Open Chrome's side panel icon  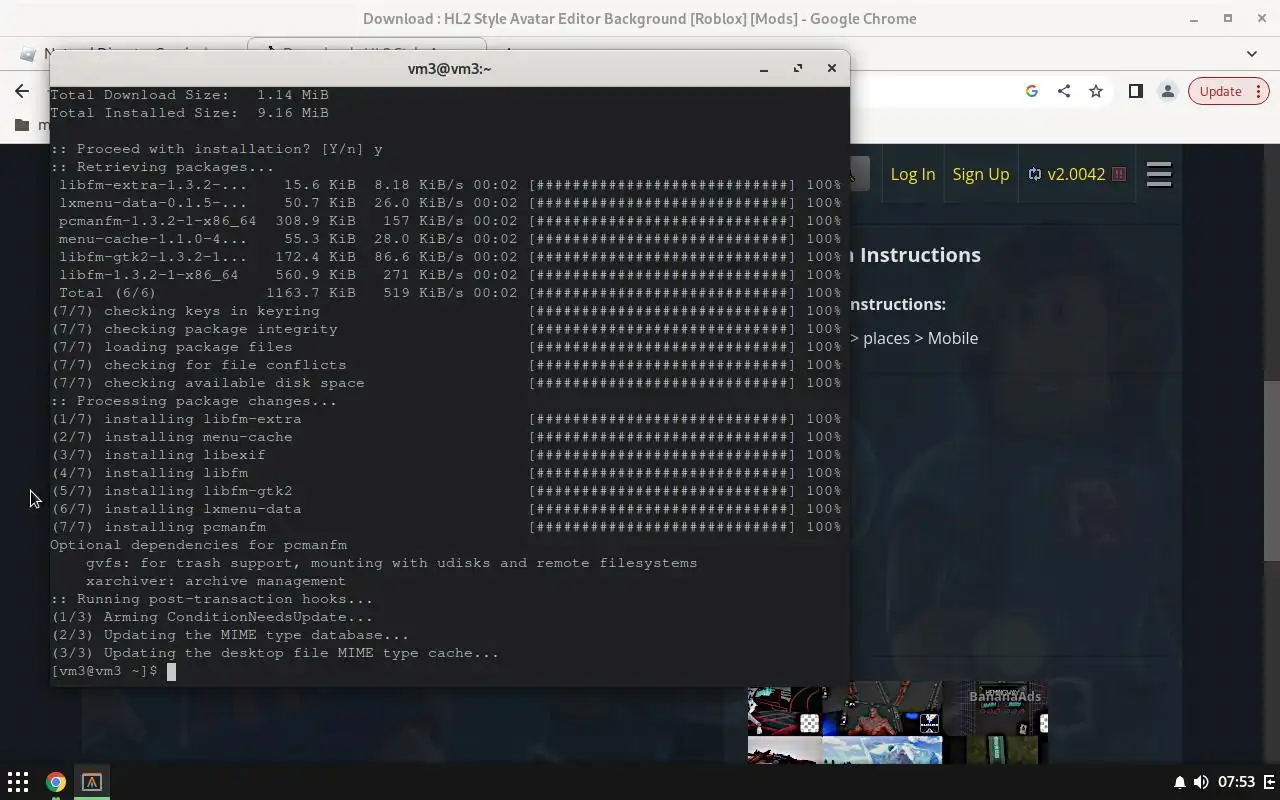point(1135,91)
